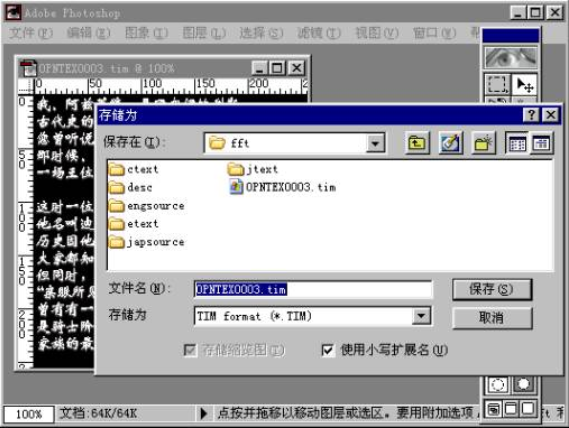Switch file list to details view

pyautogui.click(x=541, y=143)
